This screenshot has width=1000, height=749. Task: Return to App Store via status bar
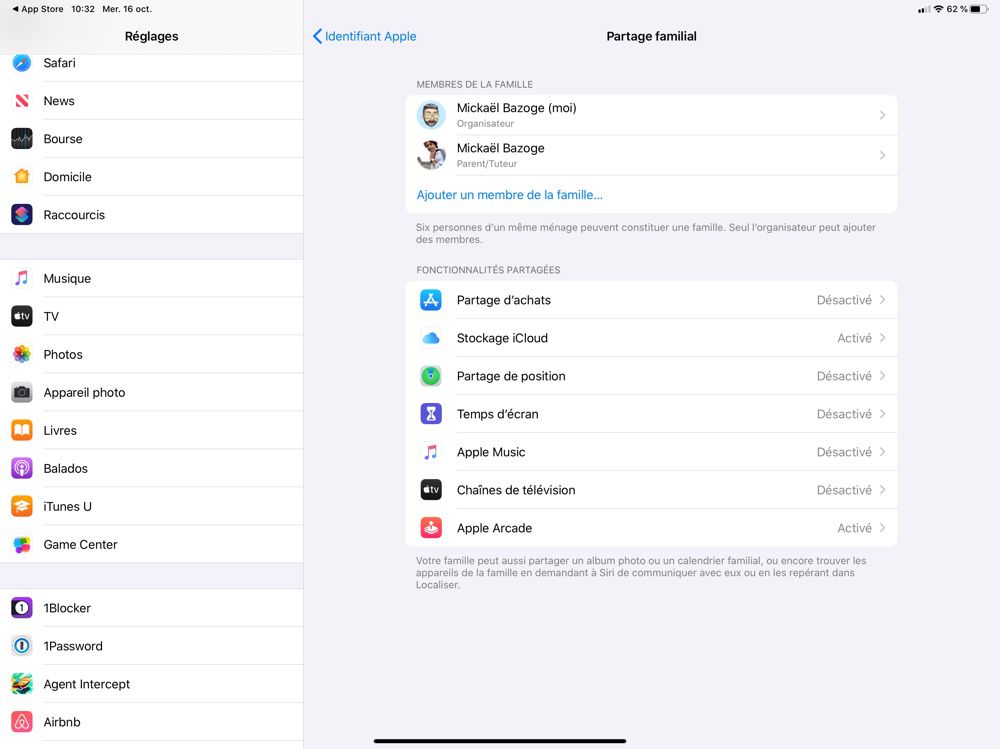point(38,9)
